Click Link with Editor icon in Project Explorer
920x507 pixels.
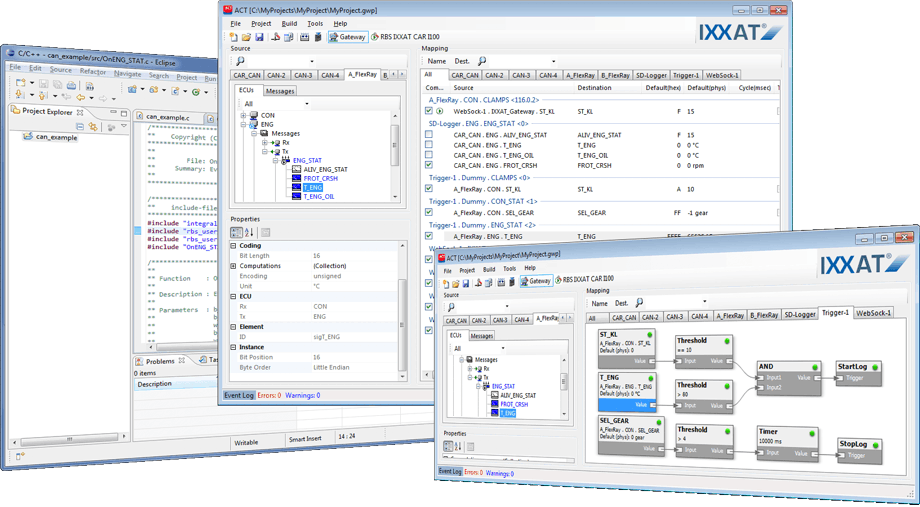click(93, 126)
